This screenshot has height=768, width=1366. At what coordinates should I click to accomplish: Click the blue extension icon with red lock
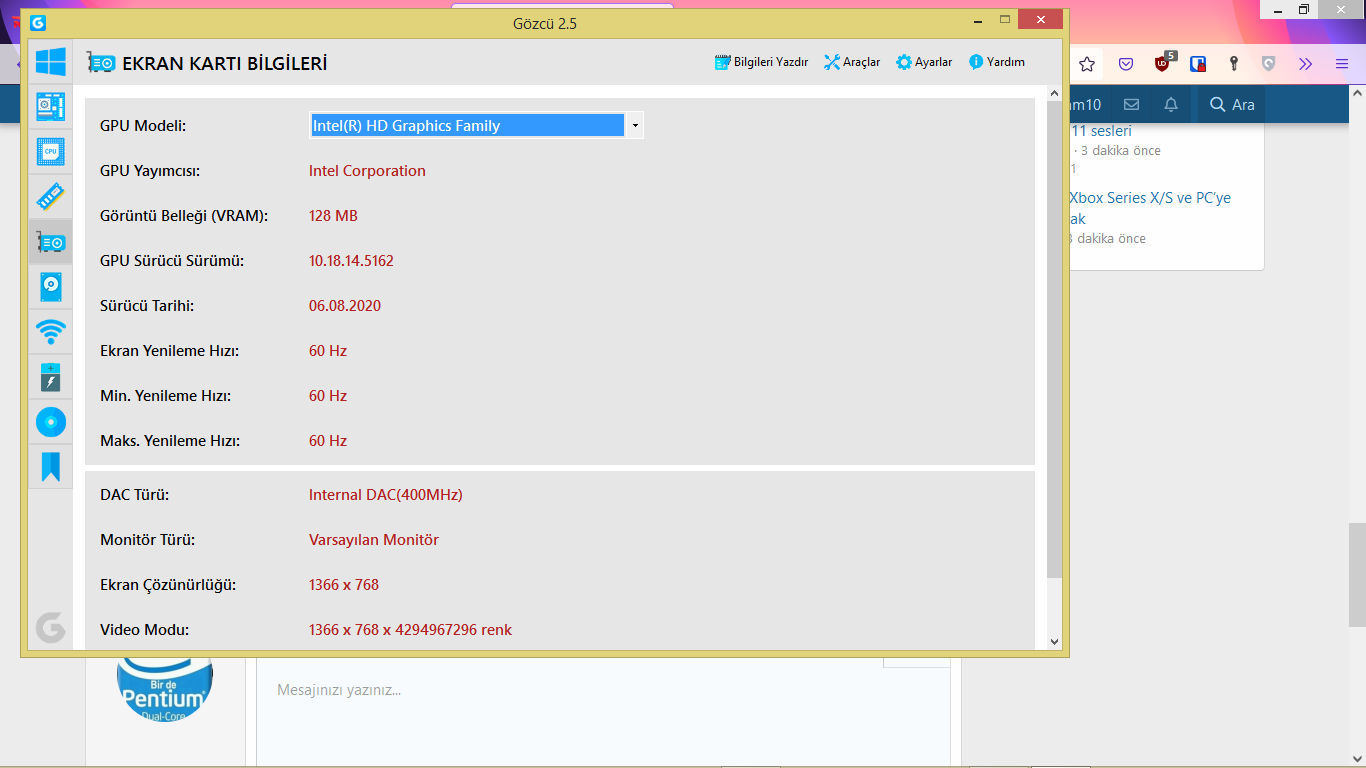click(1197, 64)
